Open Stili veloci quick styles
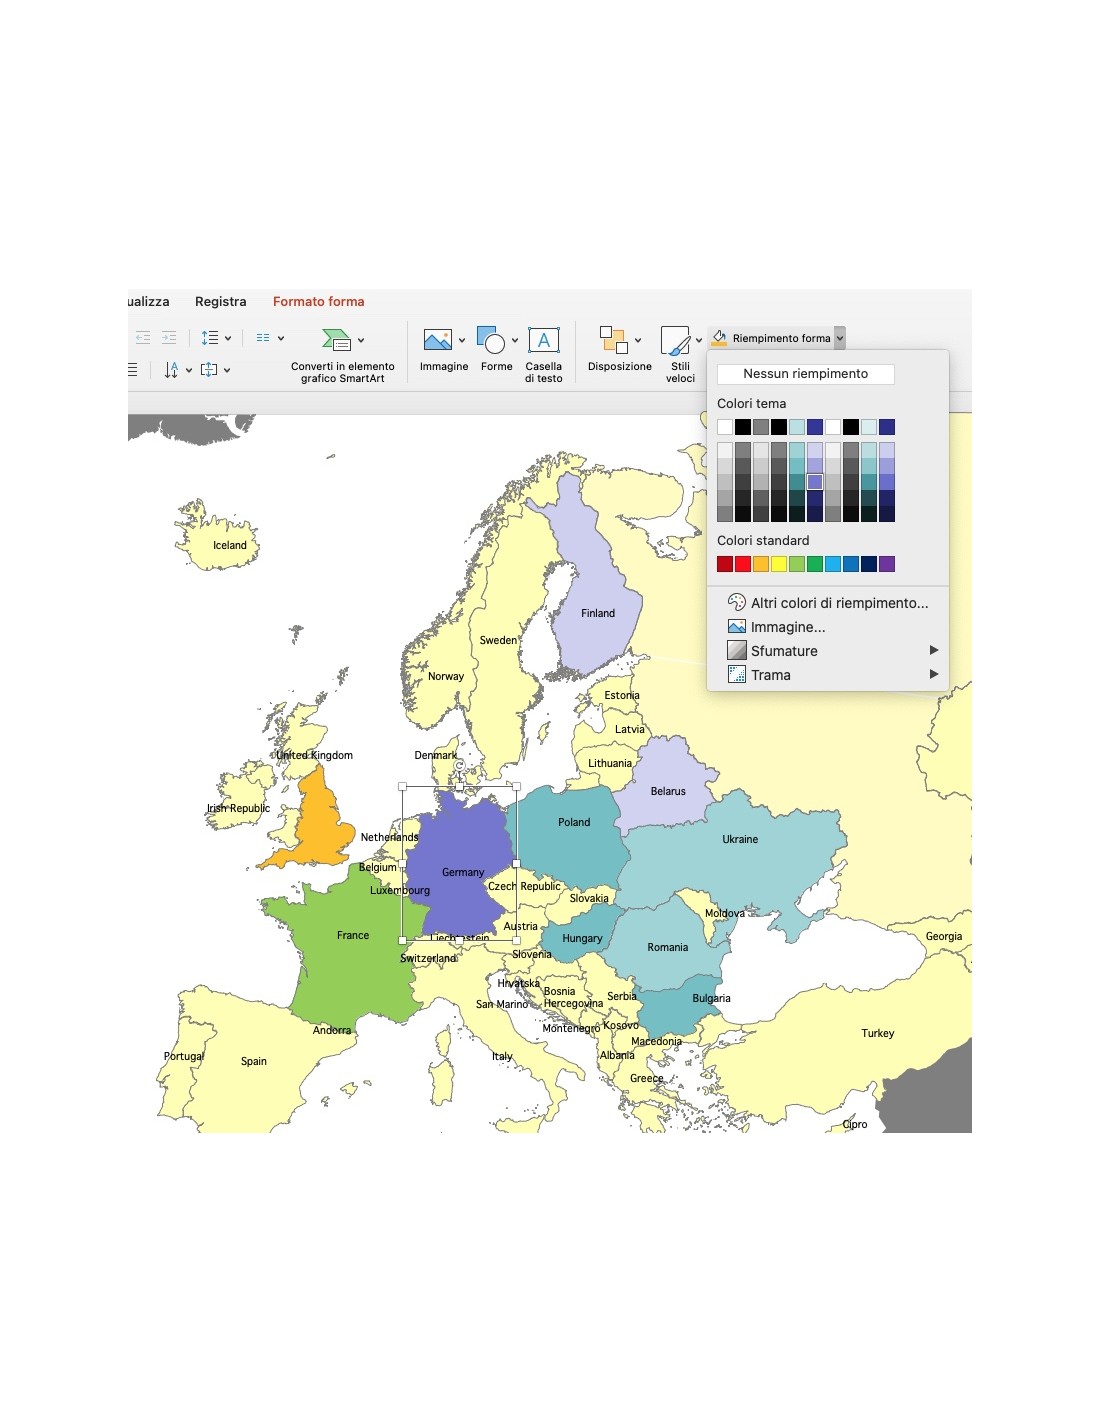This screenshot has width=1100, height=1422. coord(675,341)
